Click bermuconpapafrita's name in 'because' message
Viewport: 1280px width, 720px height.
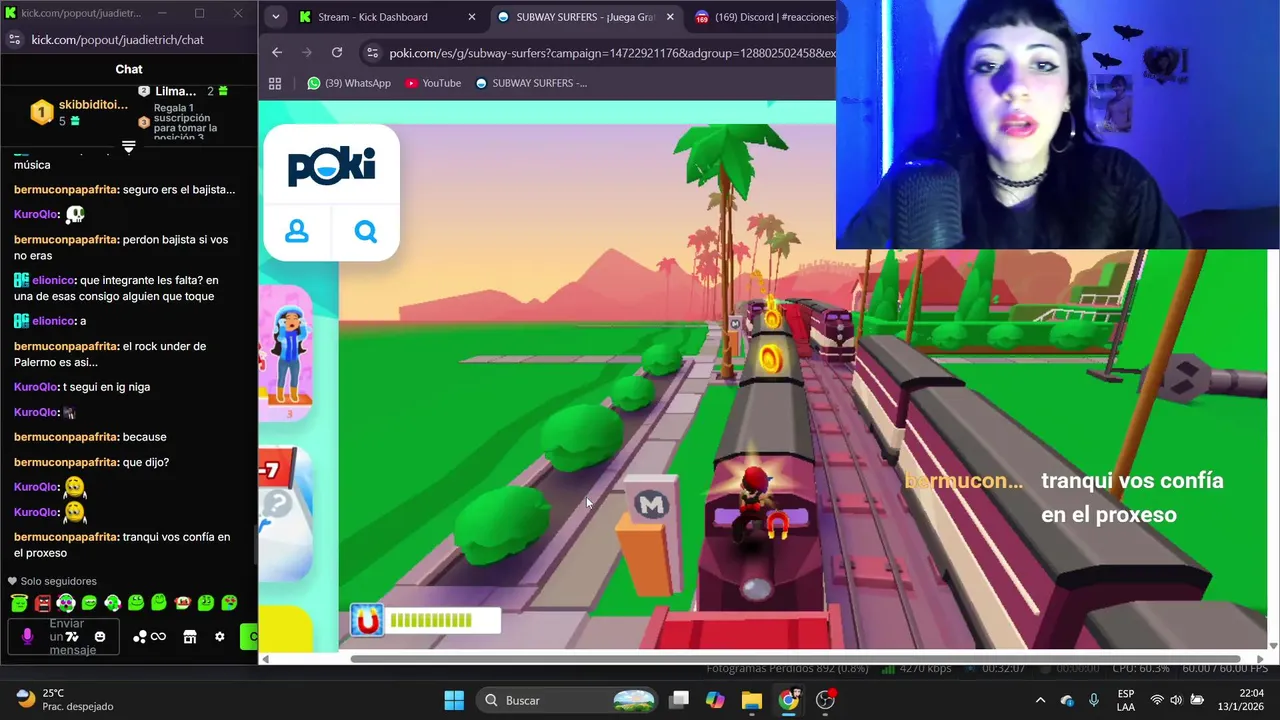(65, 437)
